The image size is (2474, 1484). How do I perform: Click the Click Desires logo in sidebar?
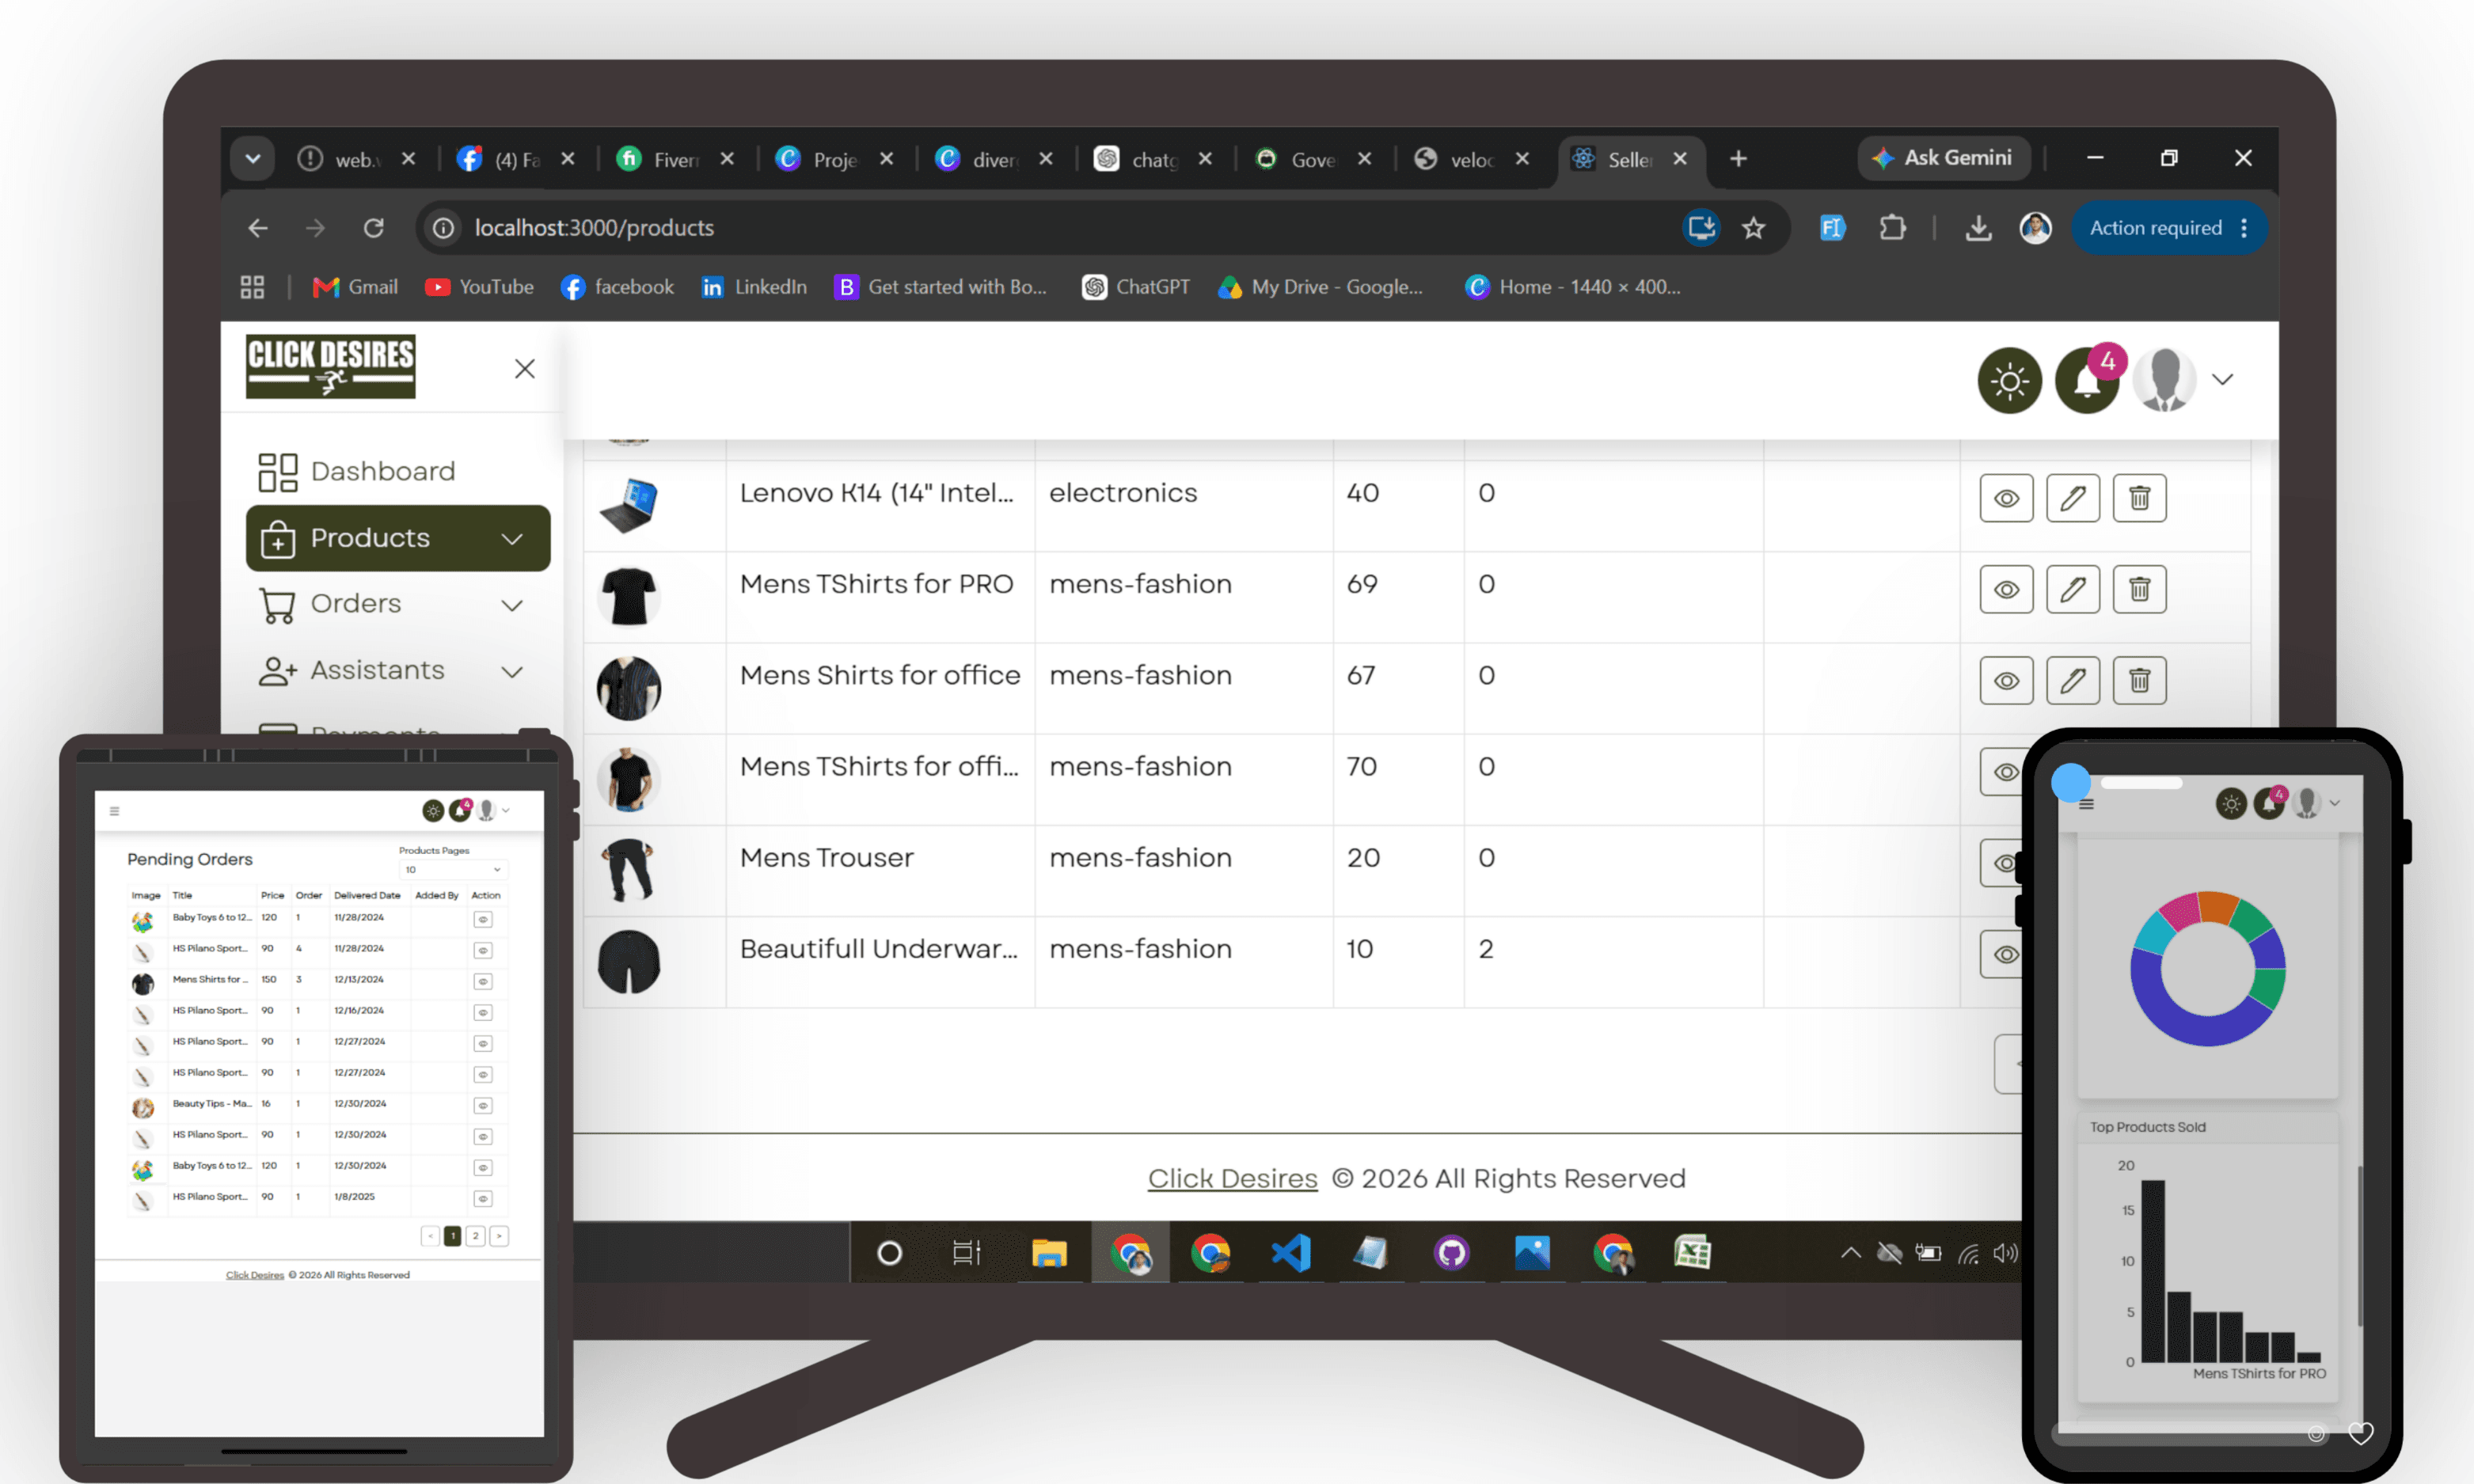[331, 366]
